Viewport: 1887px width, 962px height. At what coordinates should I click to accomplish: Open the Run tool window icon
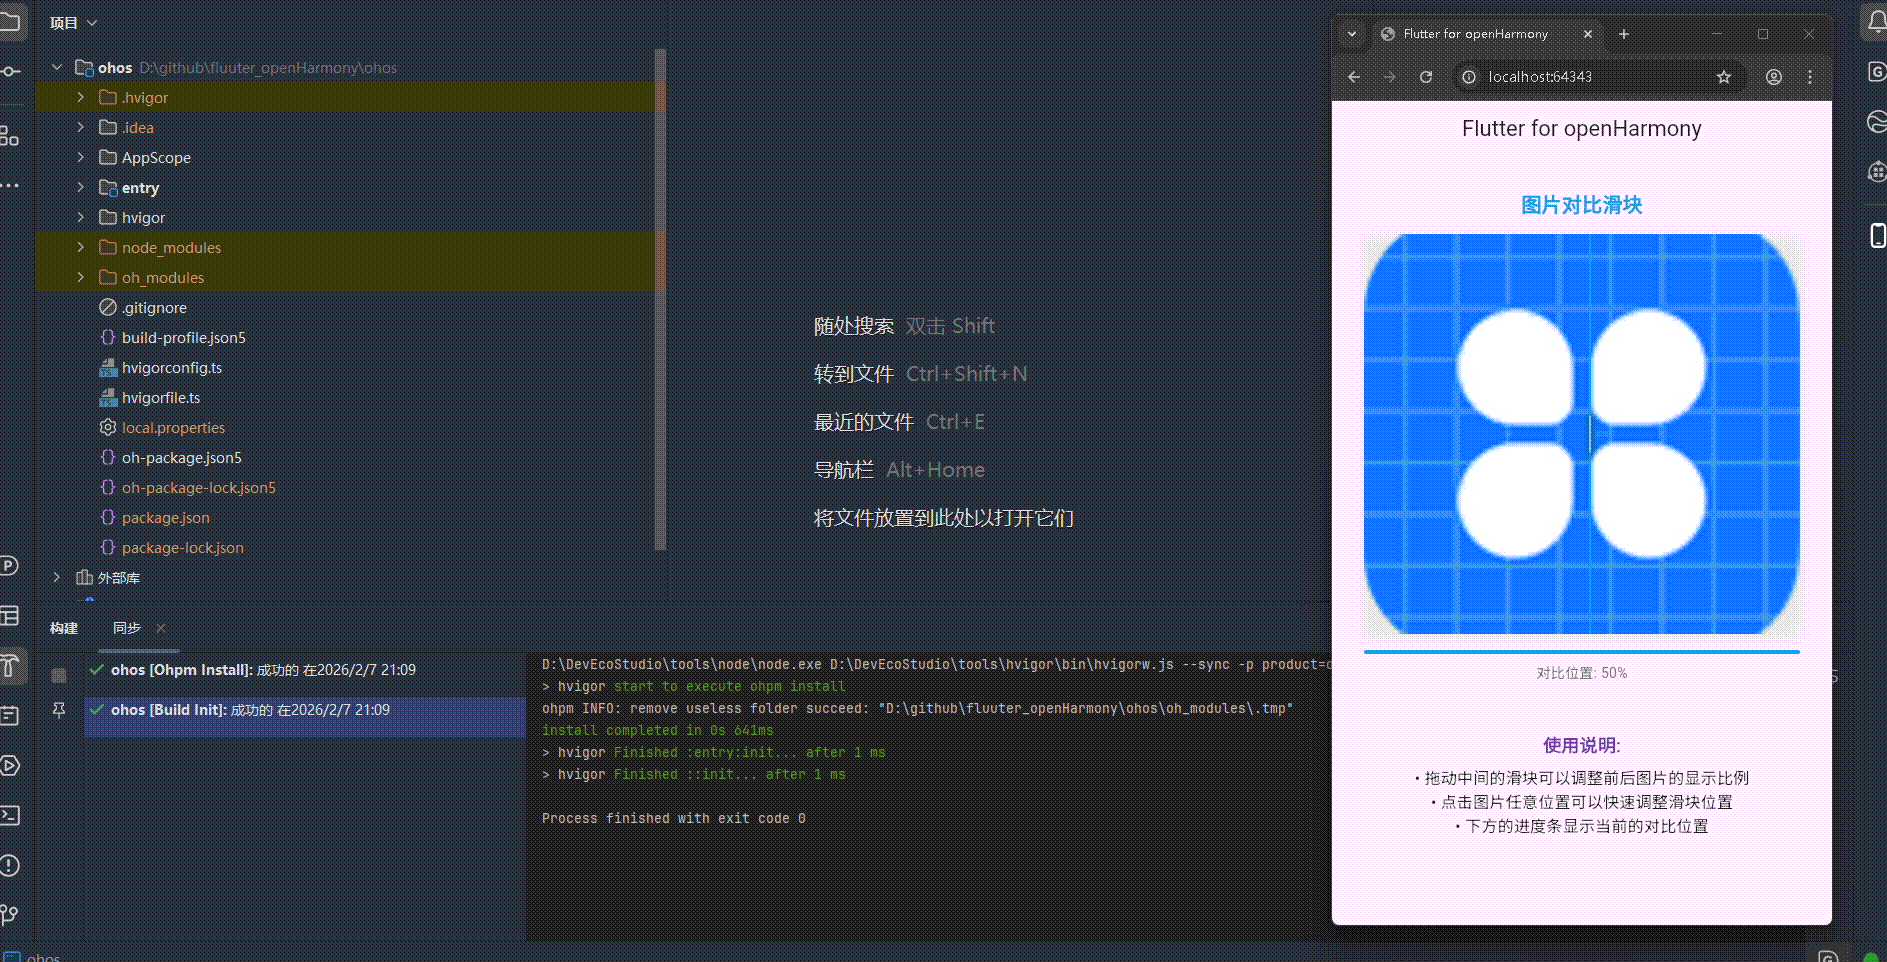point(9,766)
